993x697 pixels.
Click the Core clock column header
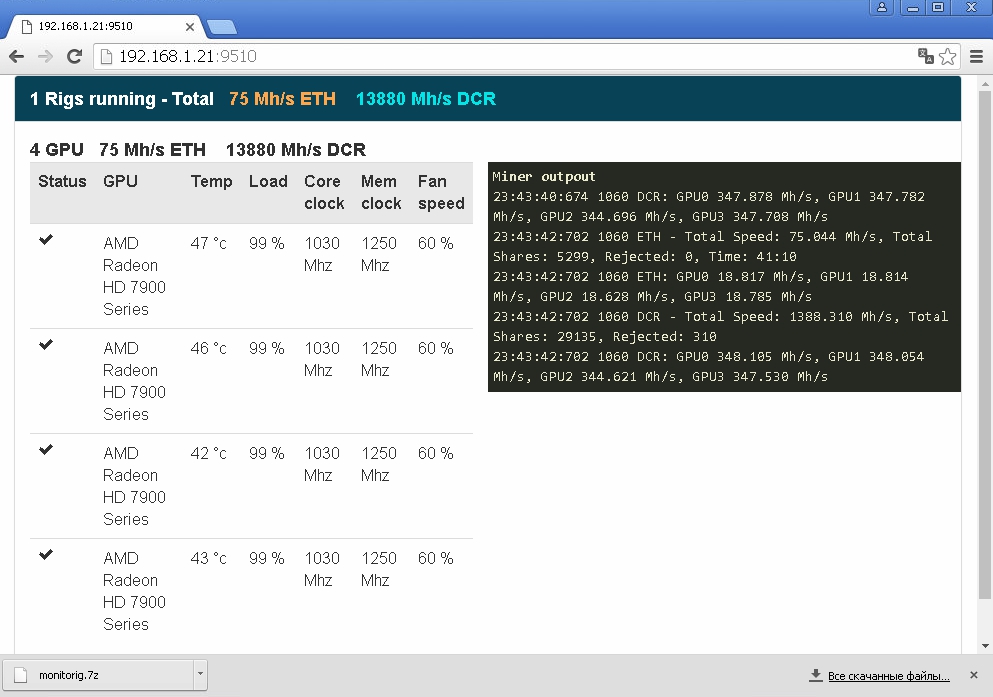[x=324, y=192]
